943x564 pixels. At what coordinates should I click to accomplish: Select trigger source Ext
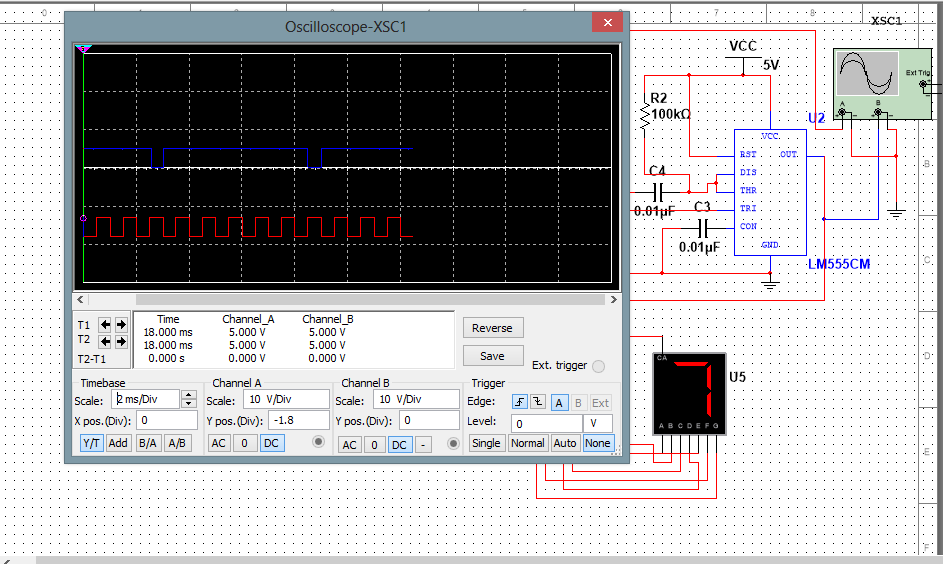click(x=600, y=402)
